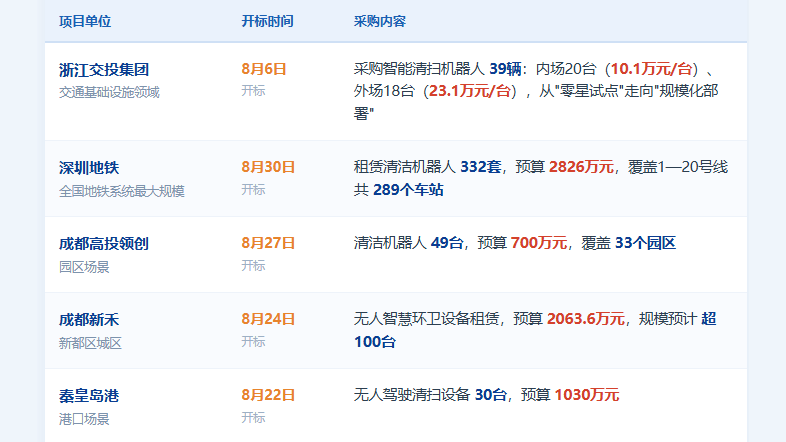Select the 8月30日 bid date
The height and width of the screenshot is (442, 786).
268,167
